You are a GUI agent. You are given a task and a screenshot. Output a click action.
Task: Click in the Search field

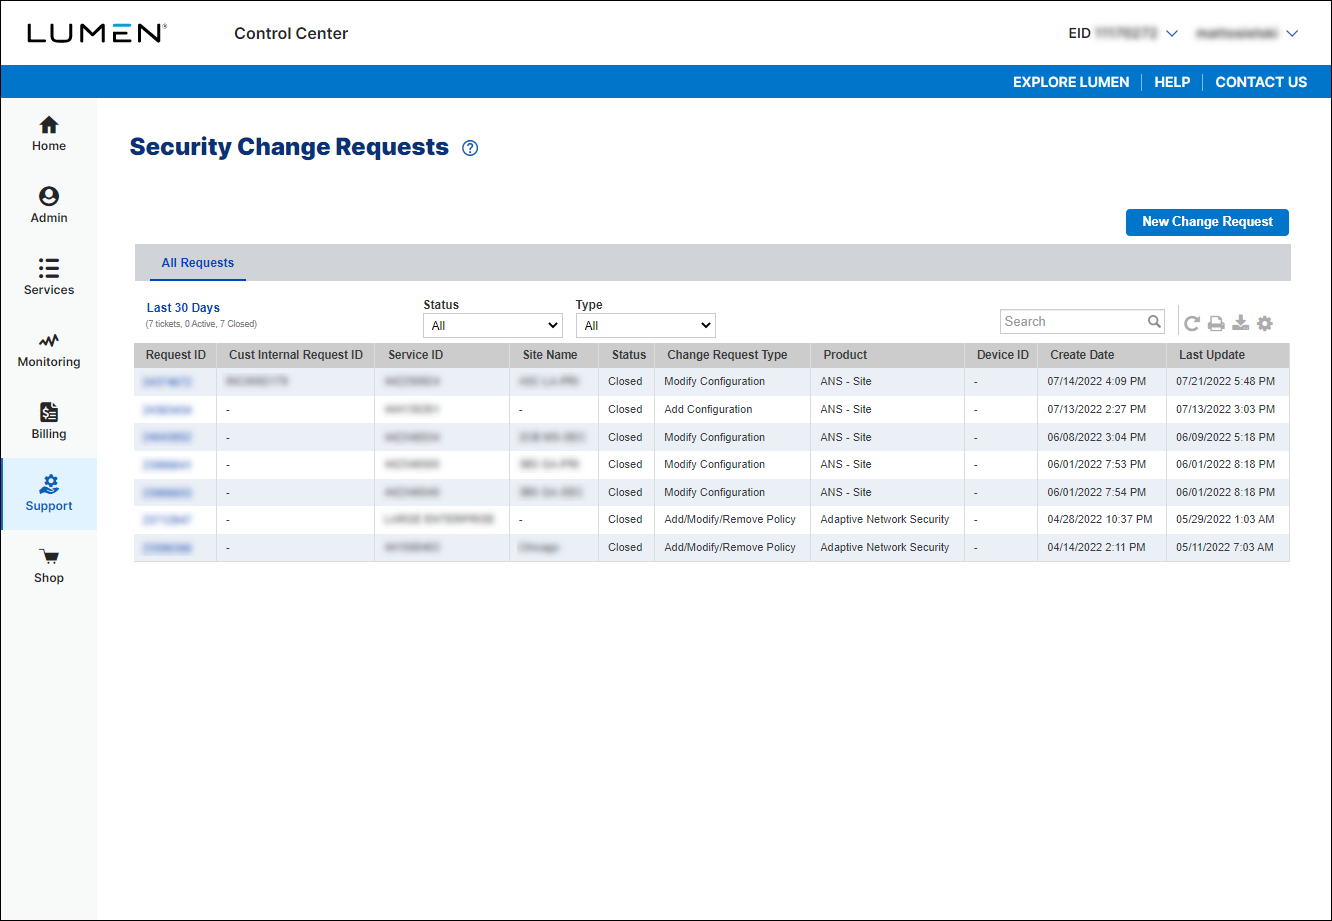(1073, 321)
